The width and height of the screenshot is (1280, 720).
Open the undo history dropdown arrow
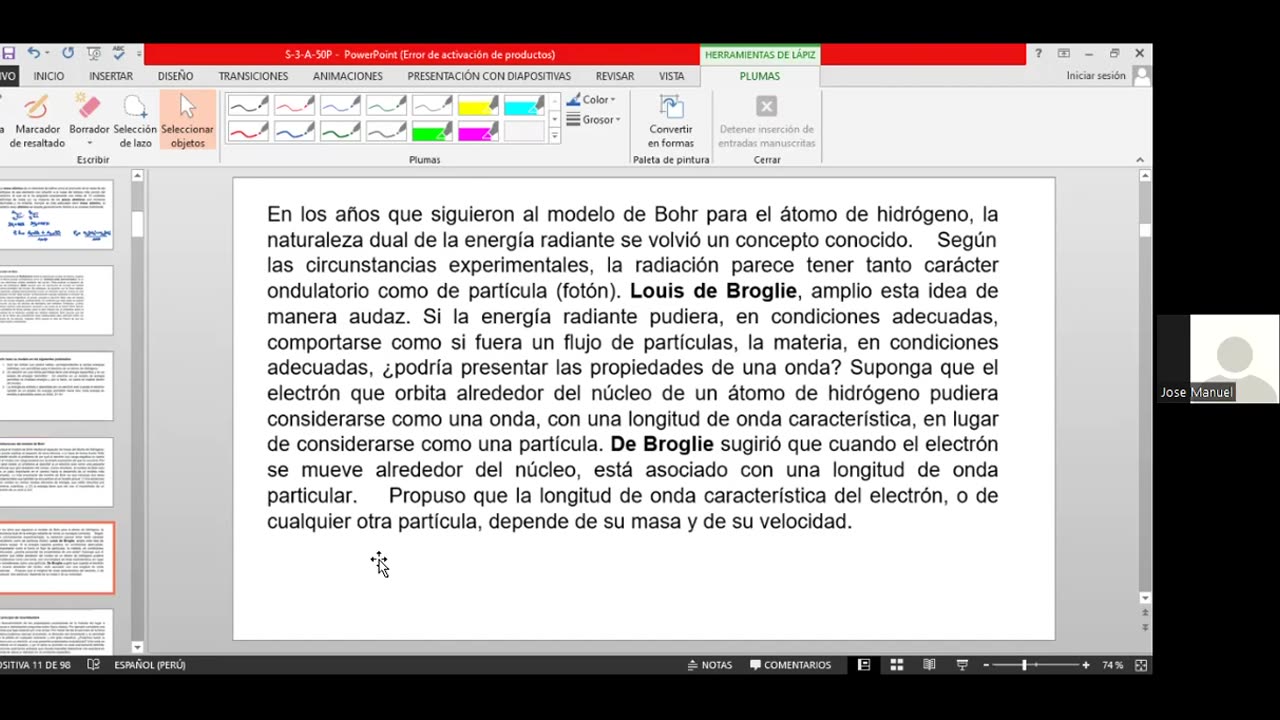pos(46,53)
